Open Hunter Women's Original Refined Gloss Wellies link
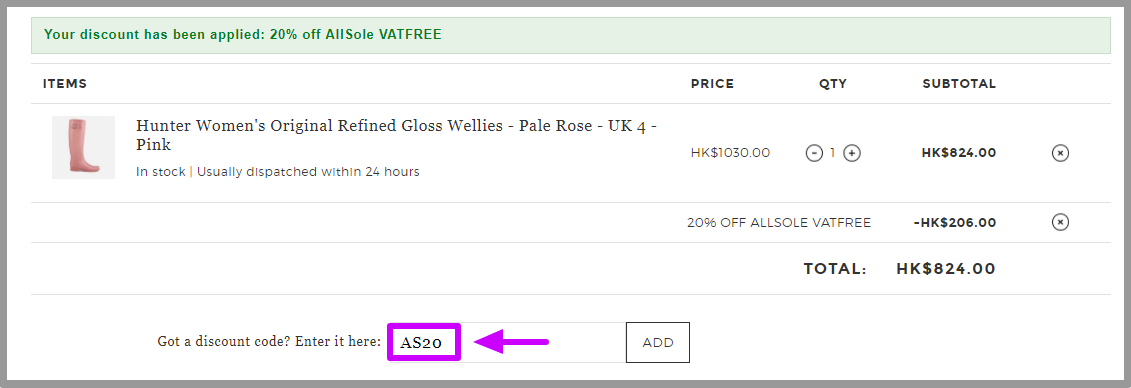The image size is (1131, 388). (396, 135)
